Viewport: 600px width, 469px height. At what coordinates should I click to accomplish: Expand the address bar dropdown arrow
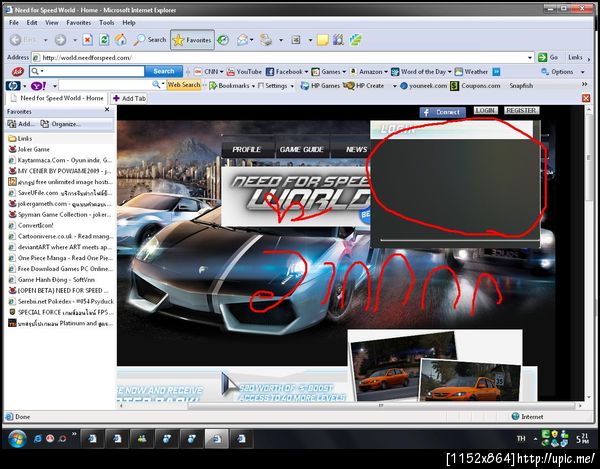[530, 58]
